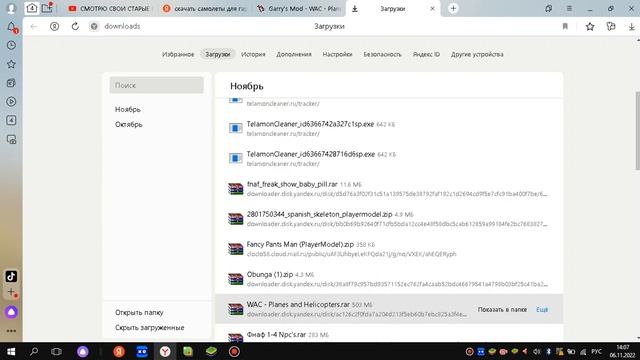This screenshot has width=640, height=360.
Task: Open a new tab with plus button
Action: click(x=453, y=8)
